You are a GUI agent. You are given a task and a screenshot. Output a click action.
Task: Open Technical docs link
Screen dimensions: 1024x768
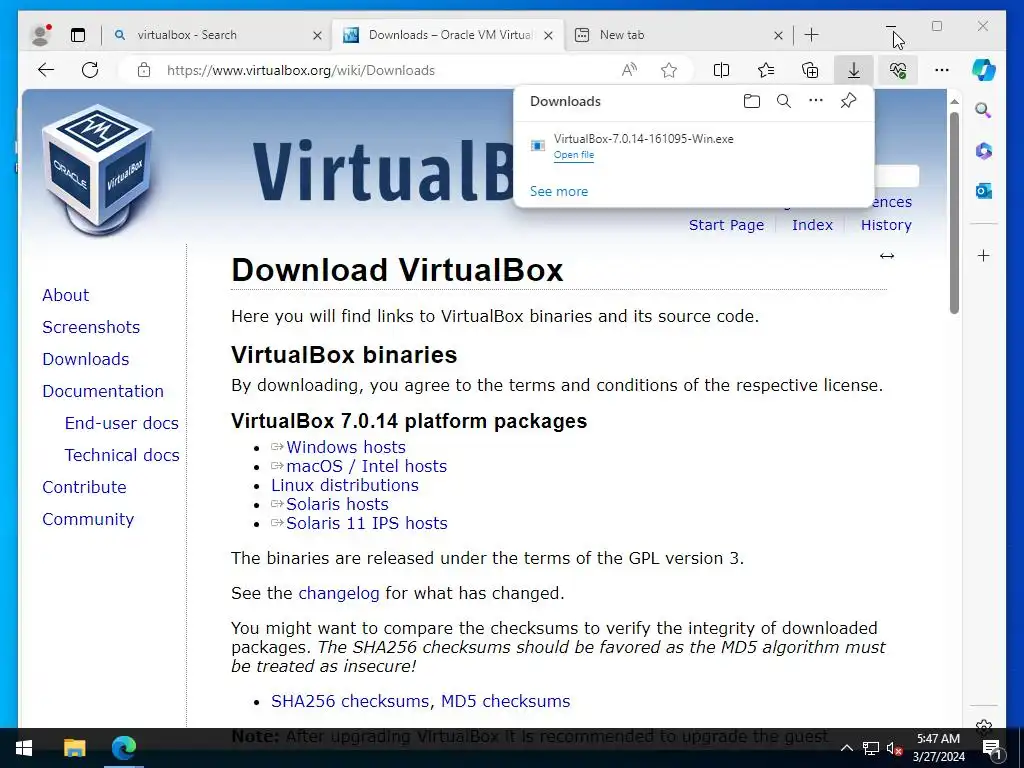pyautogui.click(x=121, y=455)
